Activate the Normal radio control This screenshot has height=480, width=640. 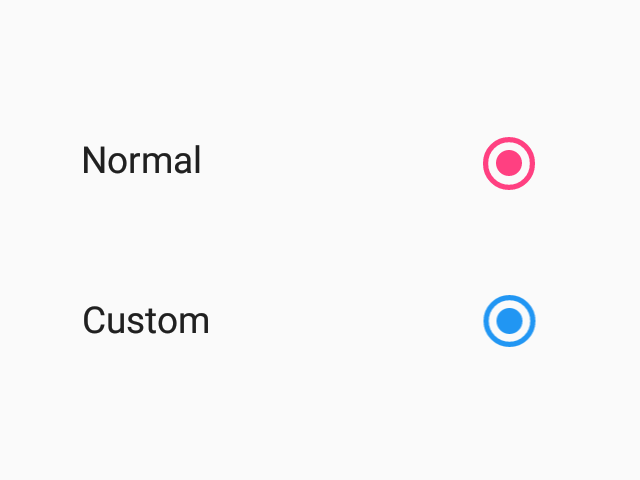509,162
